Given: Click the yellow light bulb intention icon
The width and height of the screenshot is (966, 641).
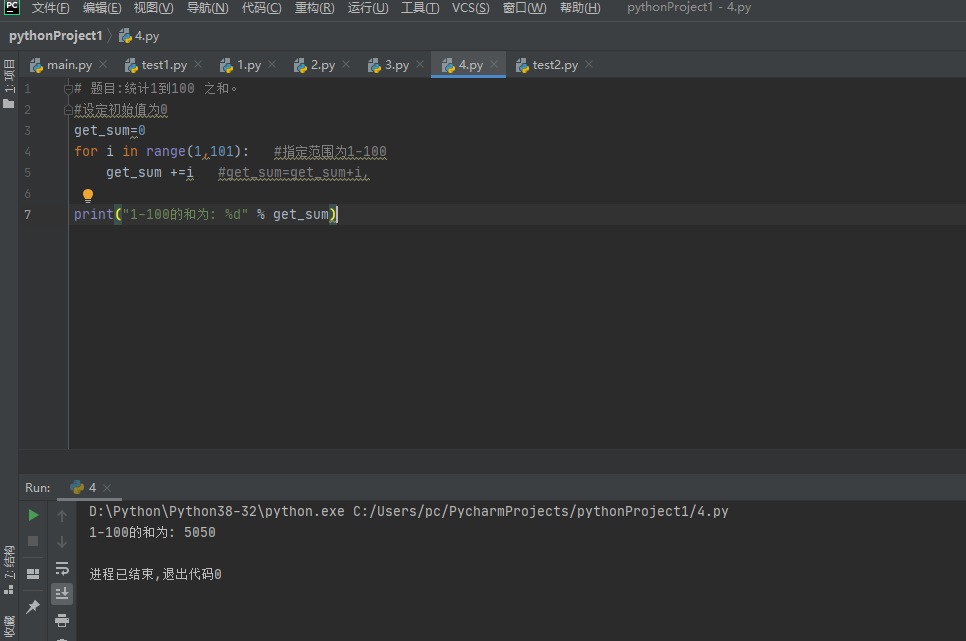Looking at the screenshot, I should tap(88, 196).
